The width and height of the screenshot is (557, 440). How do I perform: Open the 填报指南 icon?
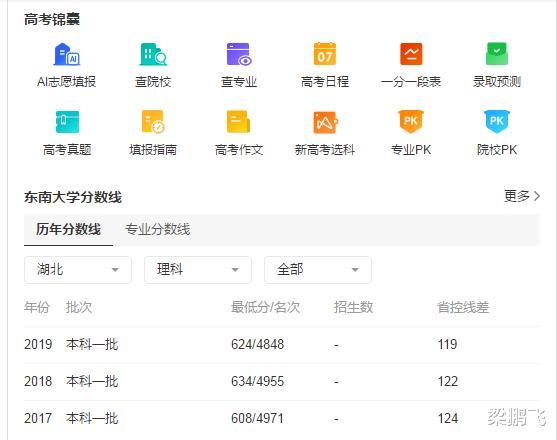click(x=153, y=121)
